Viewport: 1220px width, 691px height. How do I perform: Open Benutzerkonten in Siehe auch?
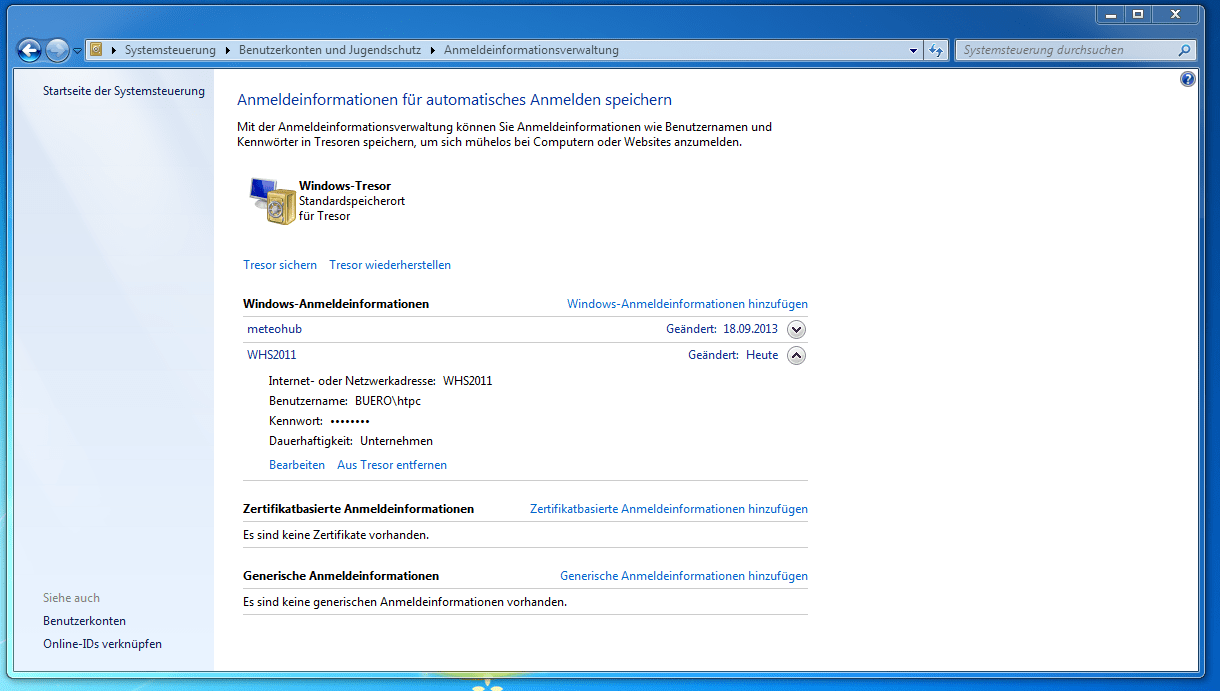tap(84, 621)
